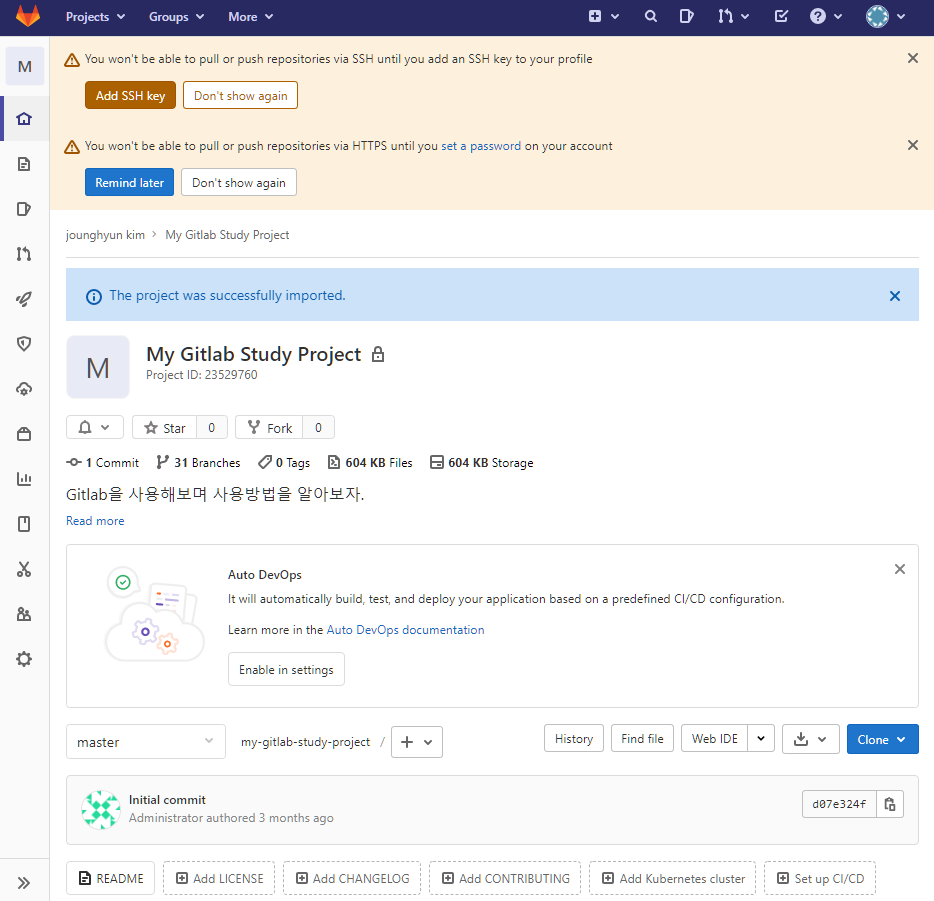
Task: Open the user avatar menu
Action: click(x=885, y=17)
